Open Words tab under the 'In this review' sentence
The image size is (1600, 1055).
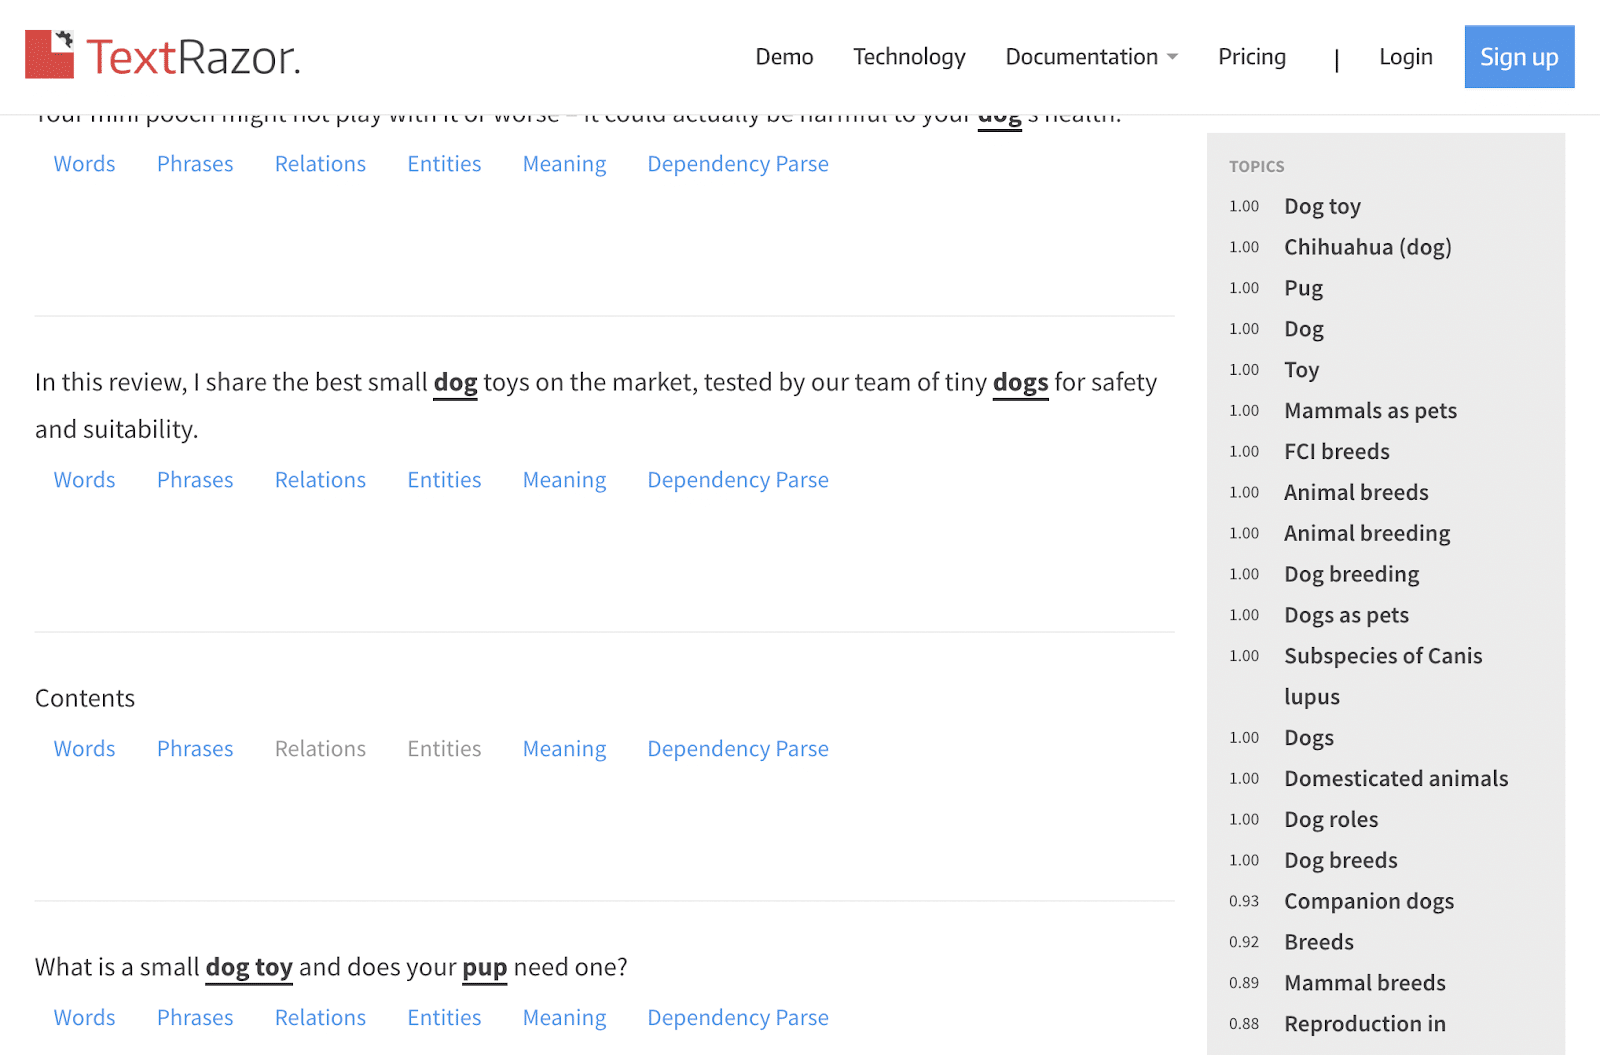84,480
